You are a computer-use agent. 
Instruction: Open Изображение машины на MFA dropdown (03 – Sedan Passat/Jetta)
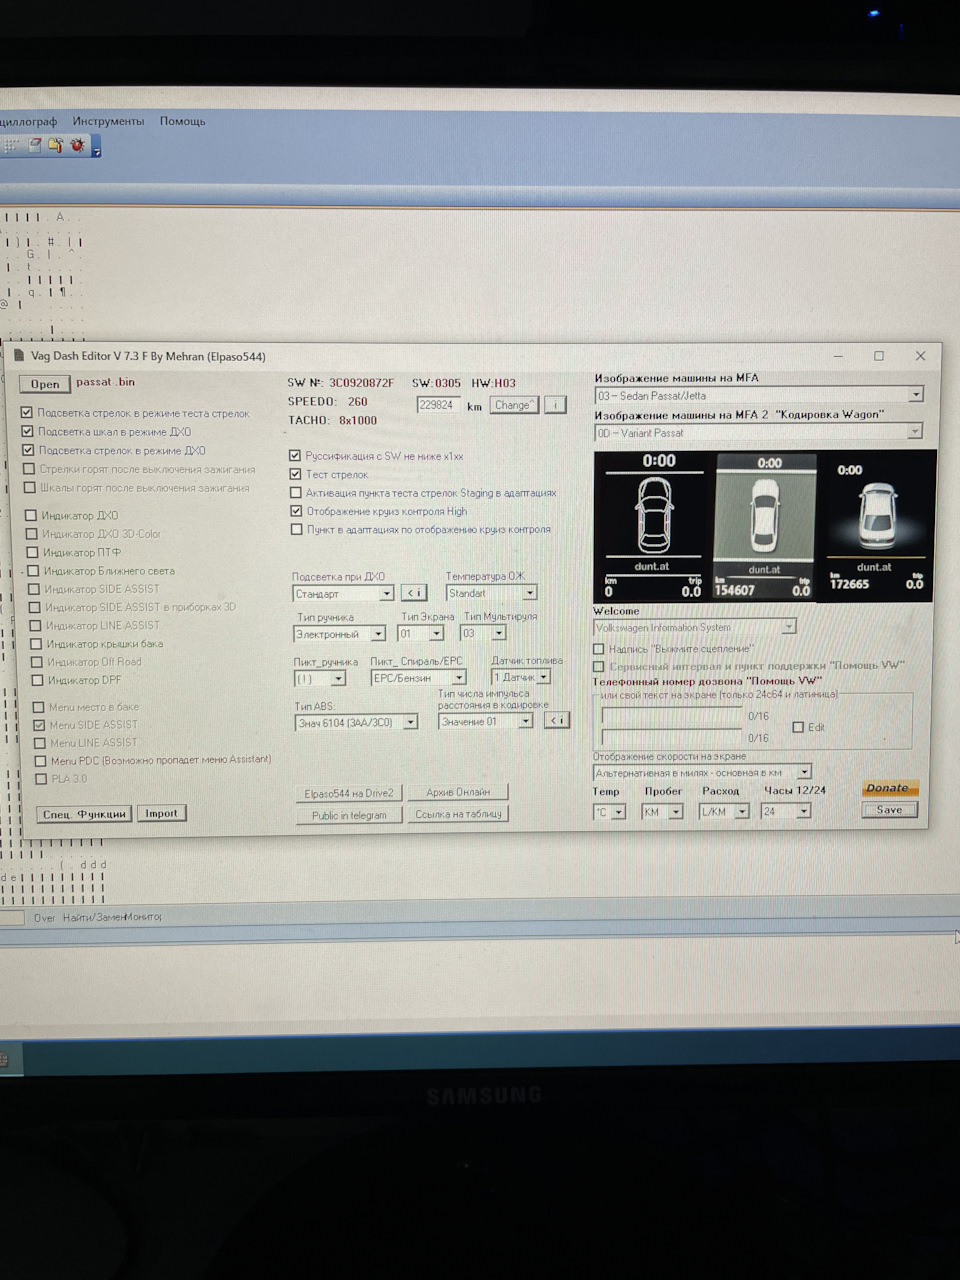click(x=759, y=395)
